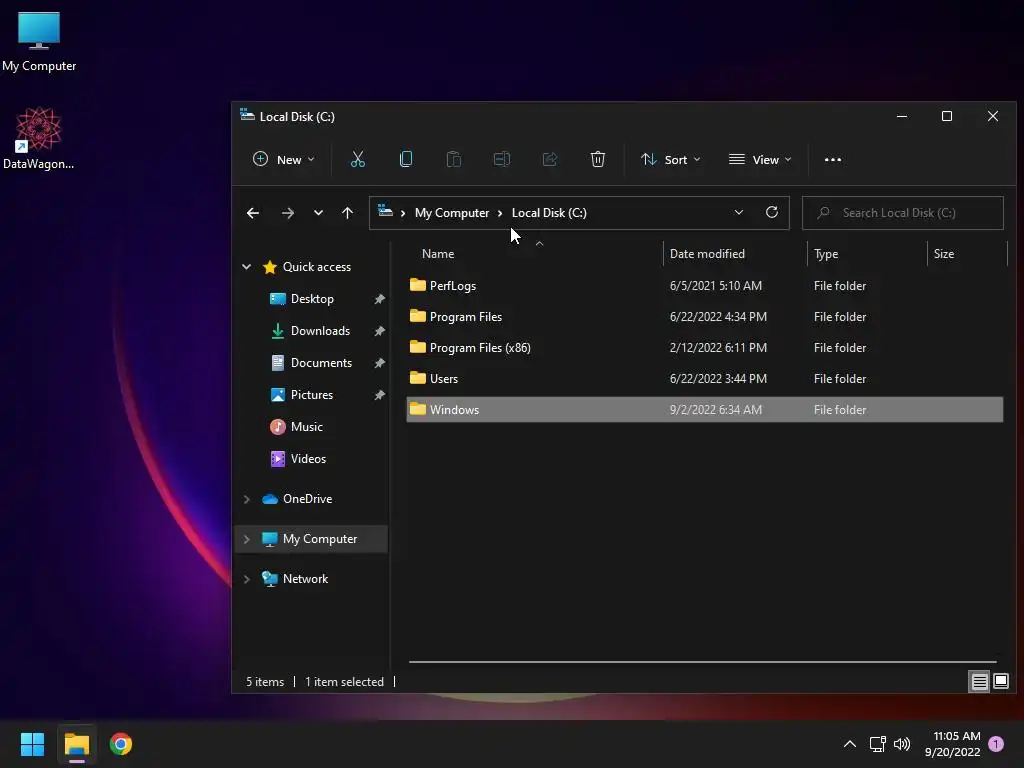Select the Program Files folder

[705, 317]
